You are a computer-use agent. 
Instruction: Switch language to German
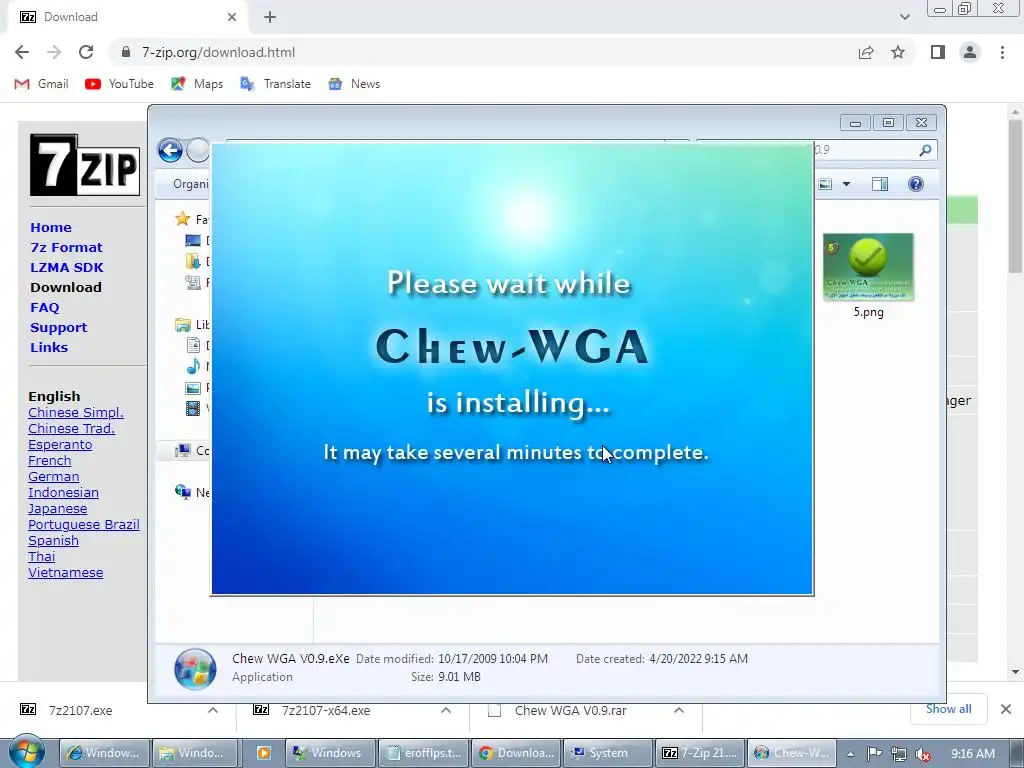click(54, 477)
